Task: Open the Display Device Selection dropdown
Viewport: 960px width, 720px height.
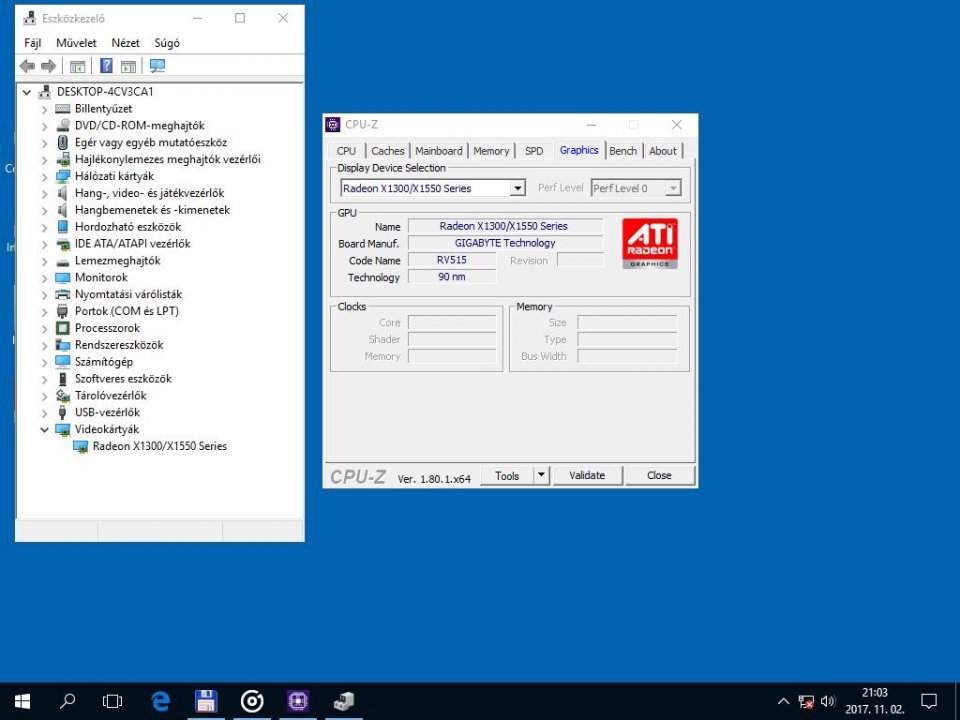Action: (x=518, y=188)
